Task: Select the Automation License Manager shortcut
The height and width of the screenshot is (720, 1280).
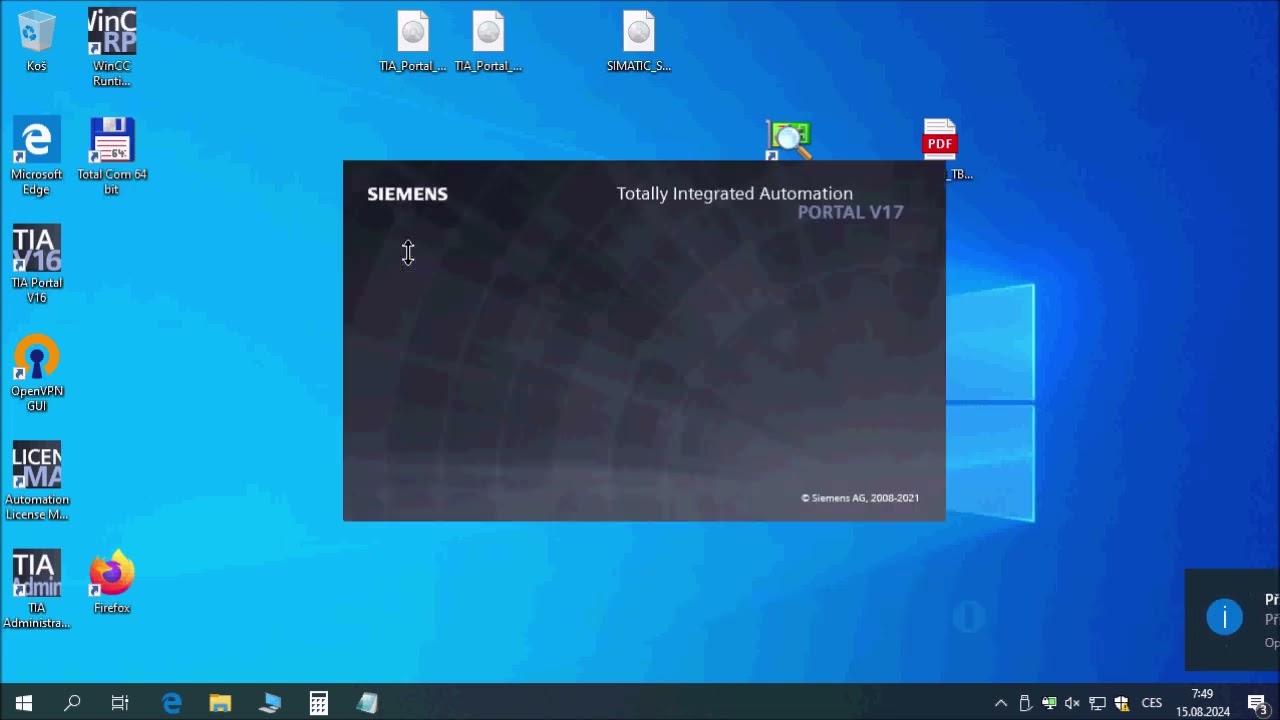Action: click(37, 481)
